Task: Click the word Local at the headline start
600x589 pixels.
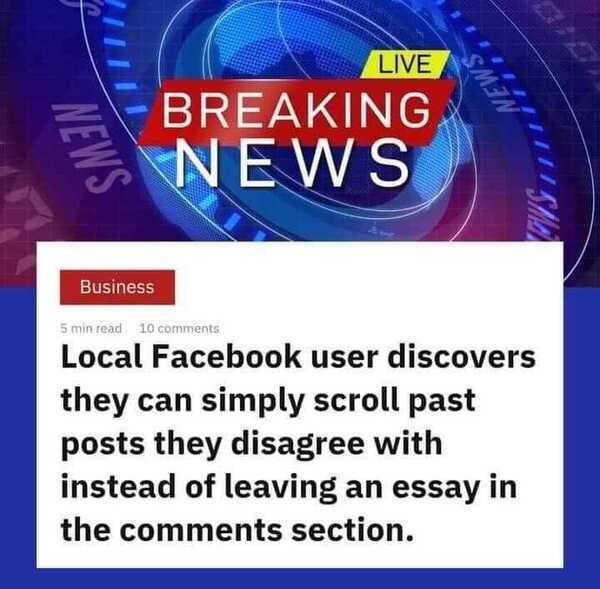Action: pos(102,357)
